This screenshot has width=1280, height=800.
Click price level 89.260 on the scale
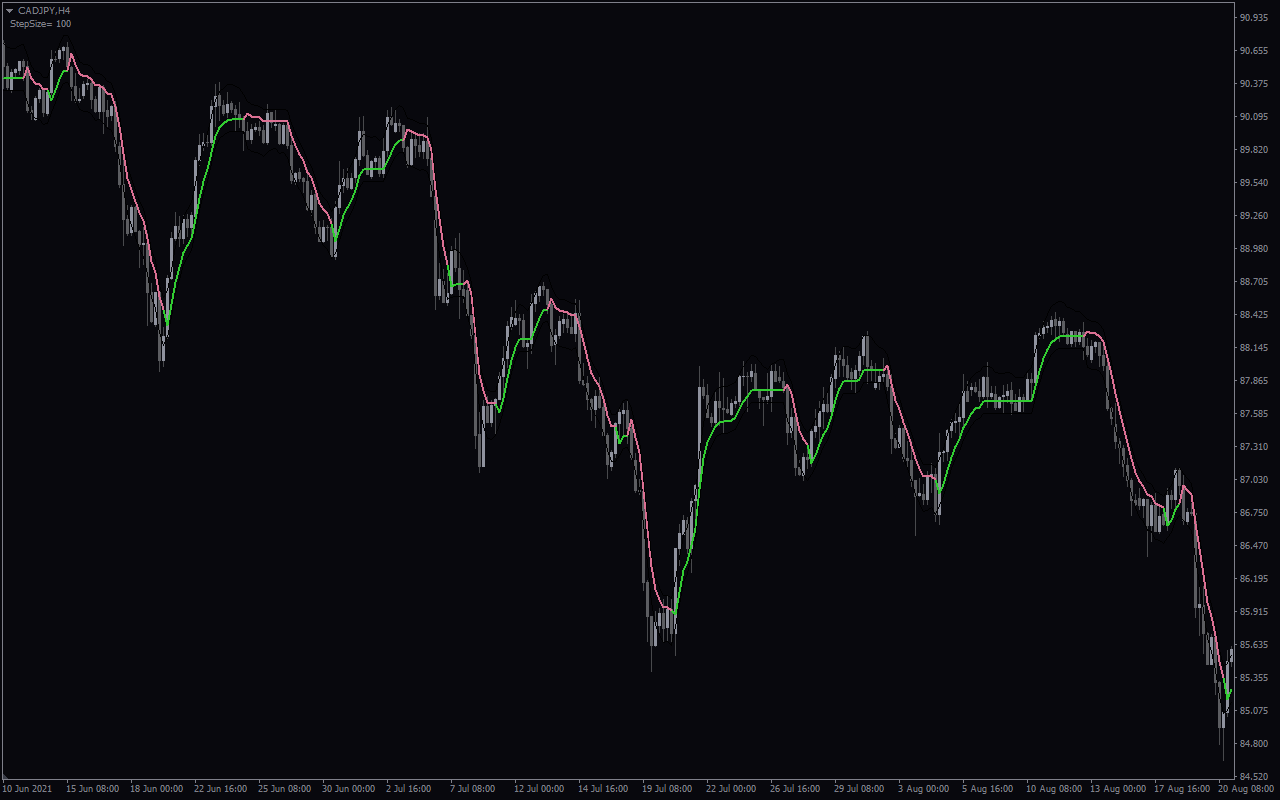1254,216
